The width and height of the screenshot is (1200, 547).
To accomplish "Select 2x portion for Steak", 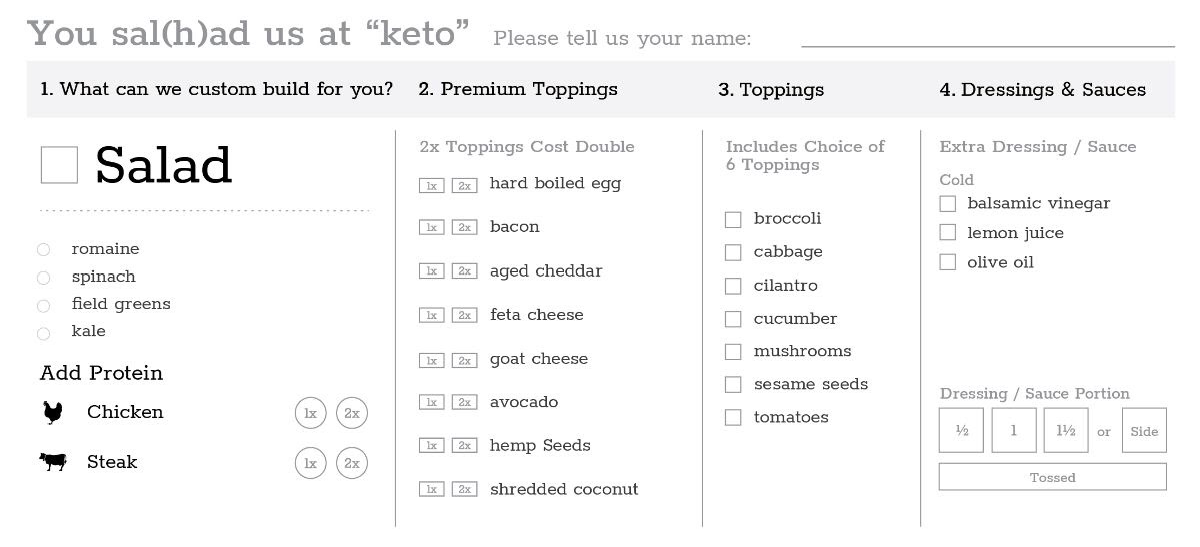I will (x=352, y=463).
